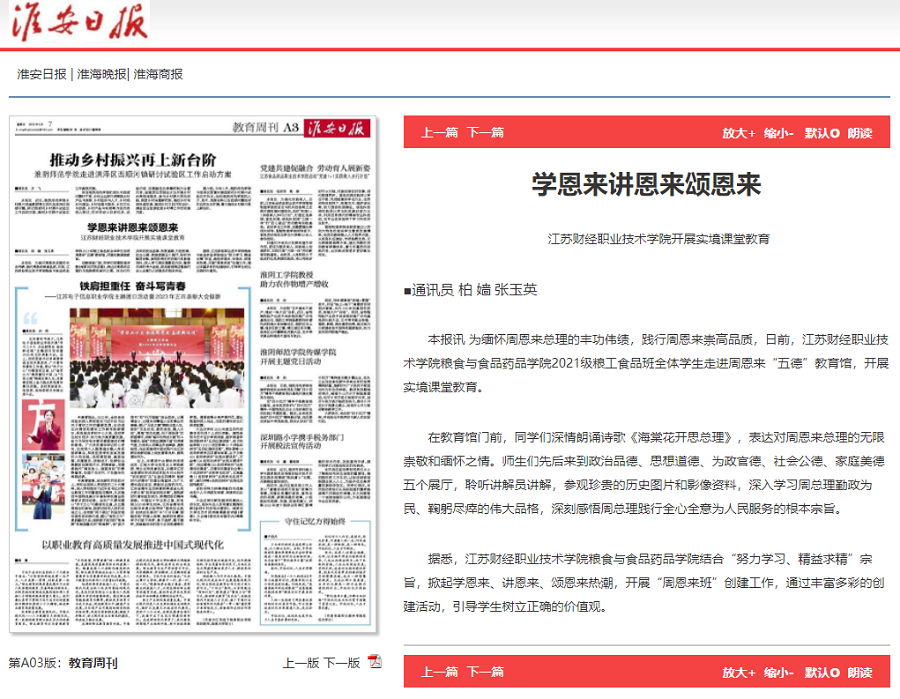
Task: Open the 铁肩担重任 奋斗写青春 article in preview
Action: tap(134, 285)
